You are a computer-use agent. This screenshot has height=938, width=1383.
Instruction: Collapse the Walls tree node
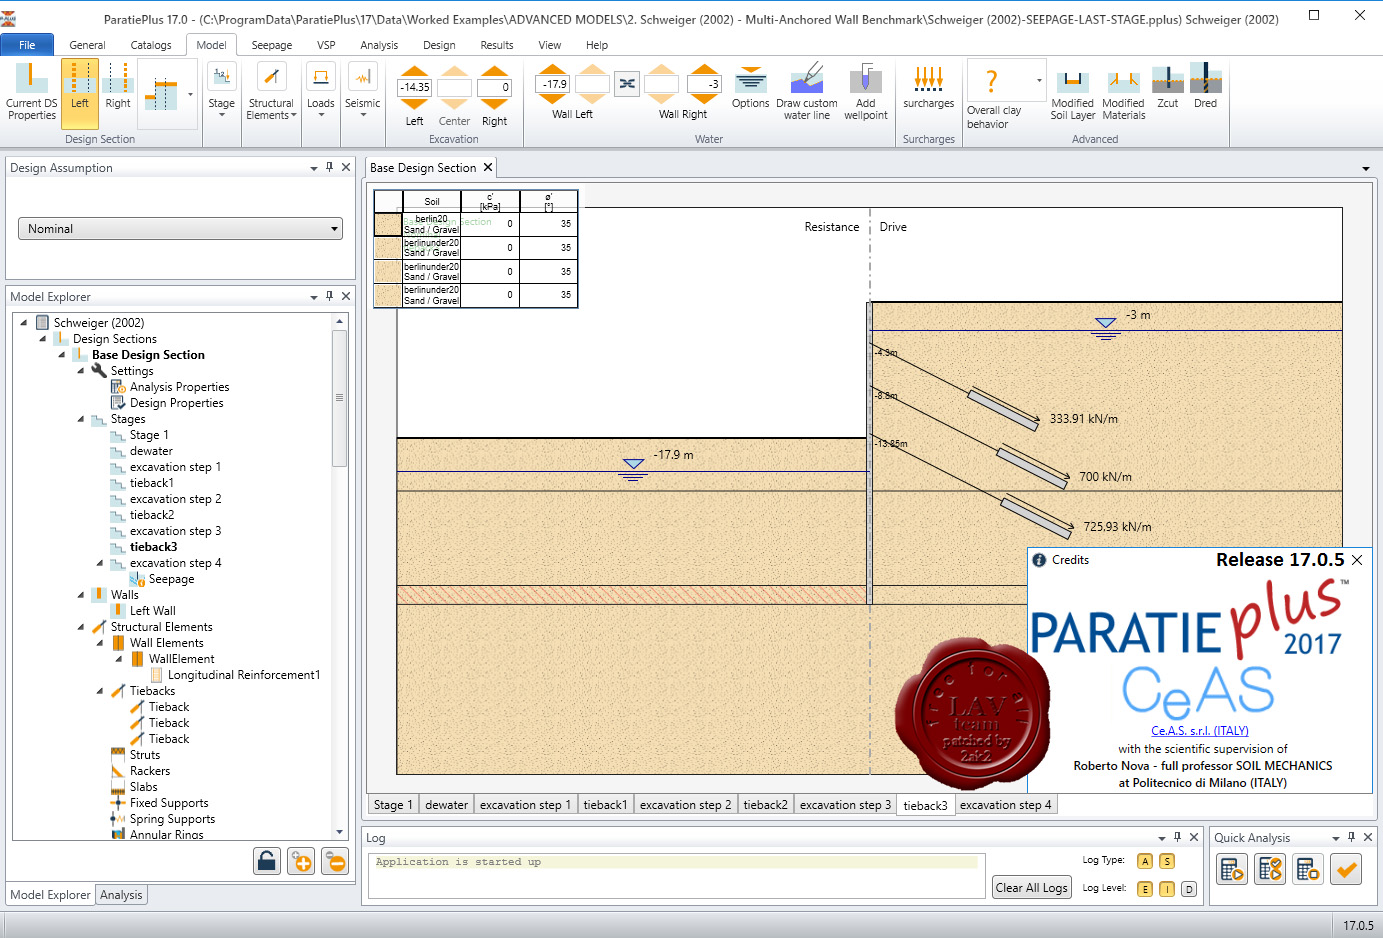[81, 595]
